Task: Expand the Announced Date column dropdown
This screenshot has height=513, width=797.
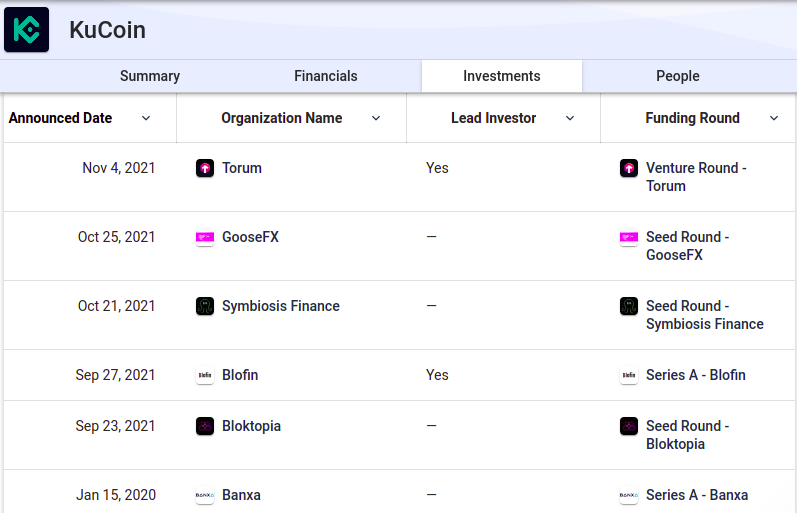Action: click(146, 118)
